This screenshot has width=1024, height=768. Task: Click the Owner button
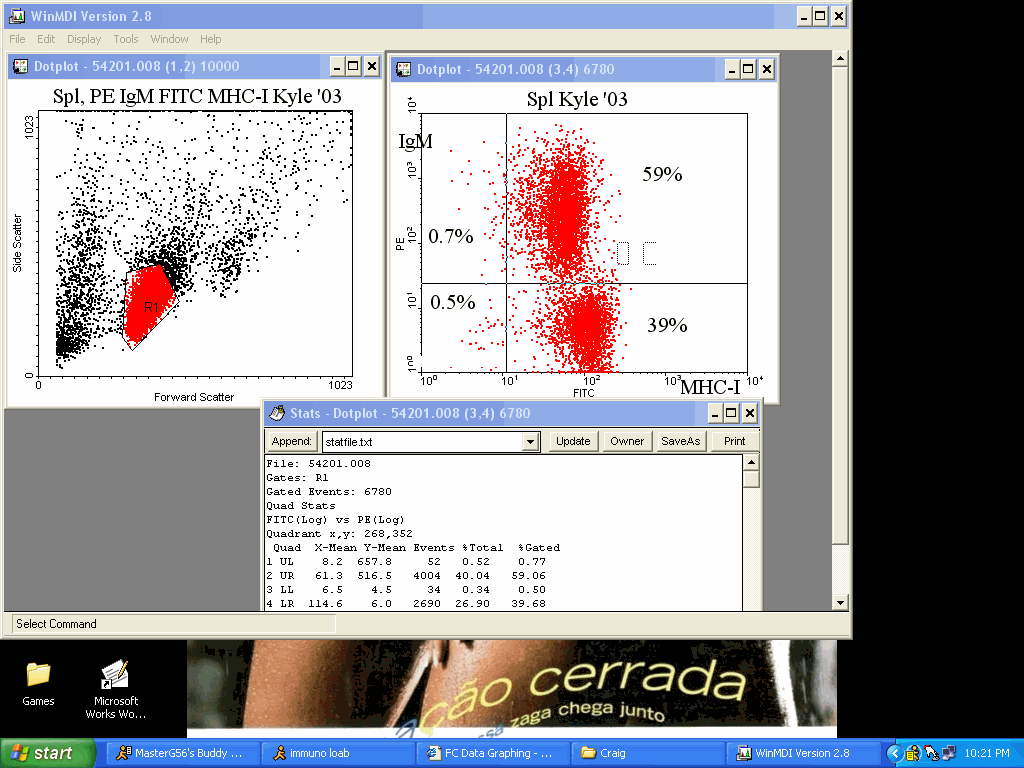click(627, 441)
